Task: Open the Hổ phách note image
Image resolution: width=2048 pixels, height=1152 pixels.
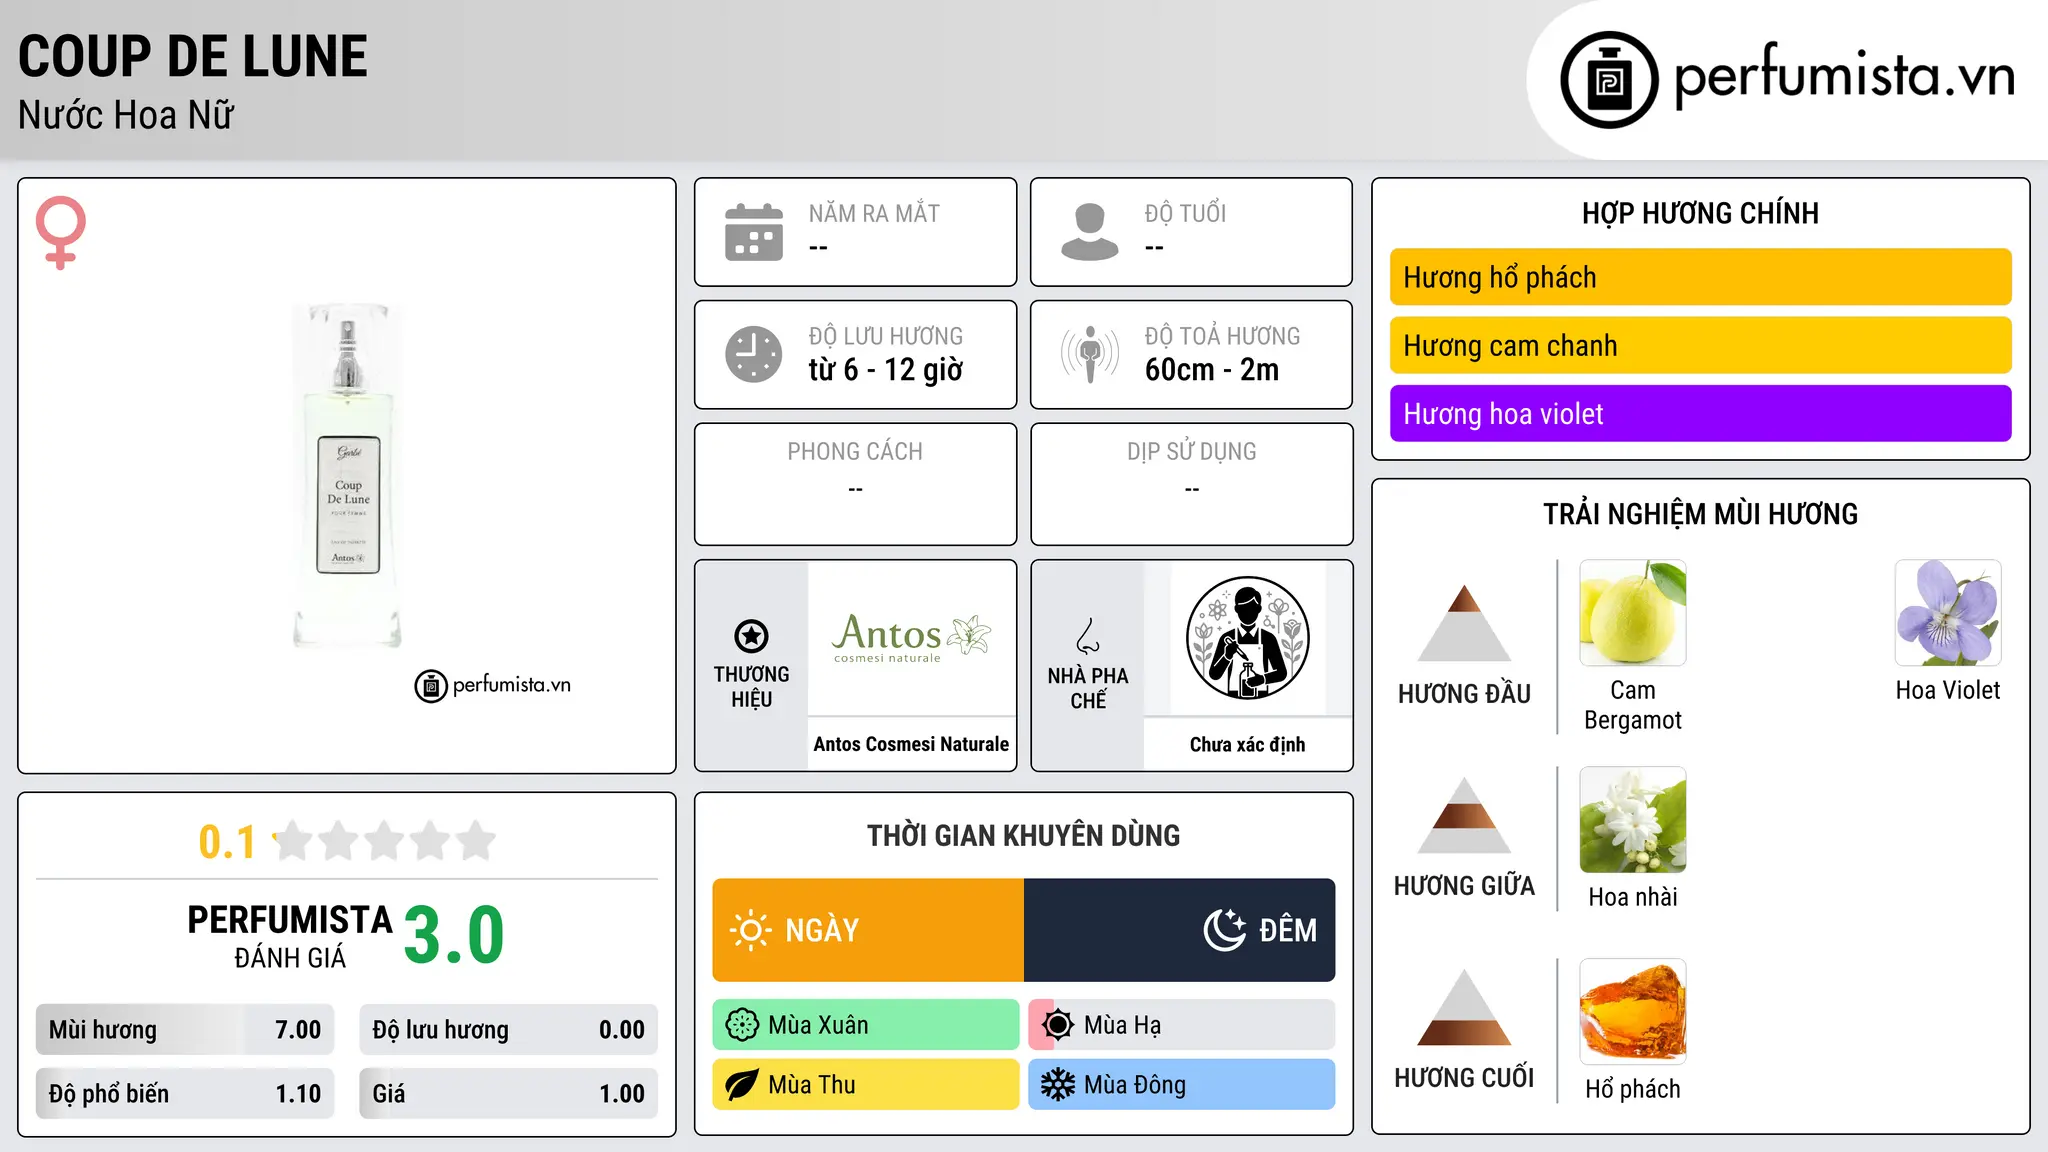Action: 1633,1012
